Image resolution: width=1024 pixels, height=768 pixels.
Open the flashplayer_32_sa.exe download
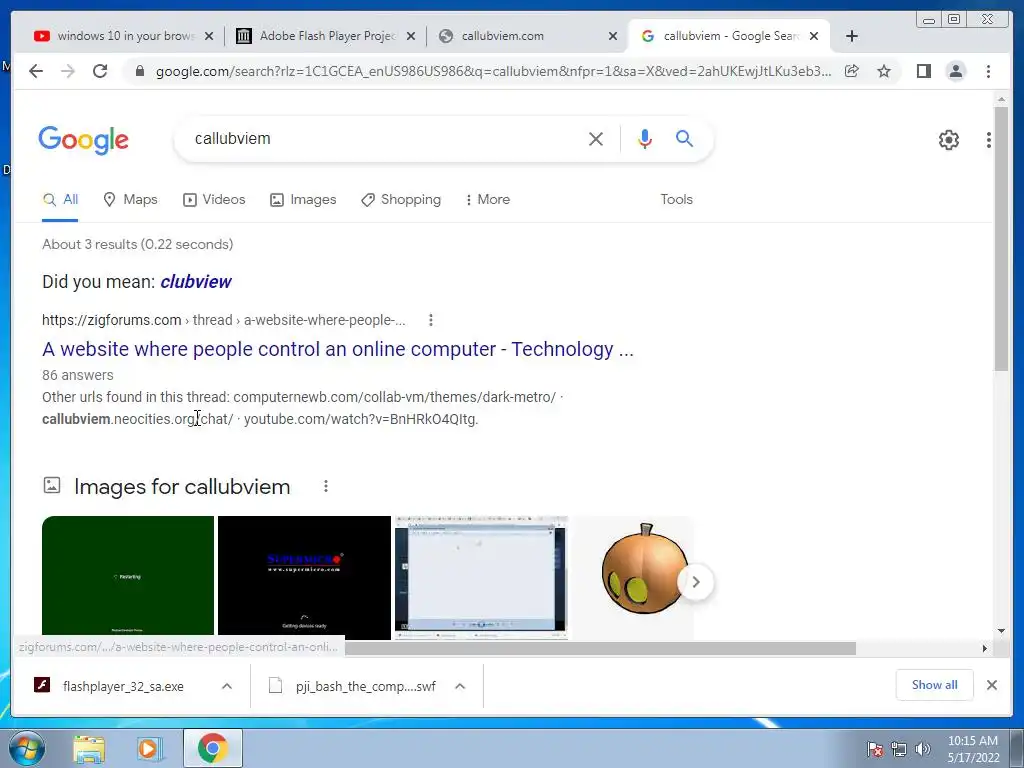tap(123, 686)
